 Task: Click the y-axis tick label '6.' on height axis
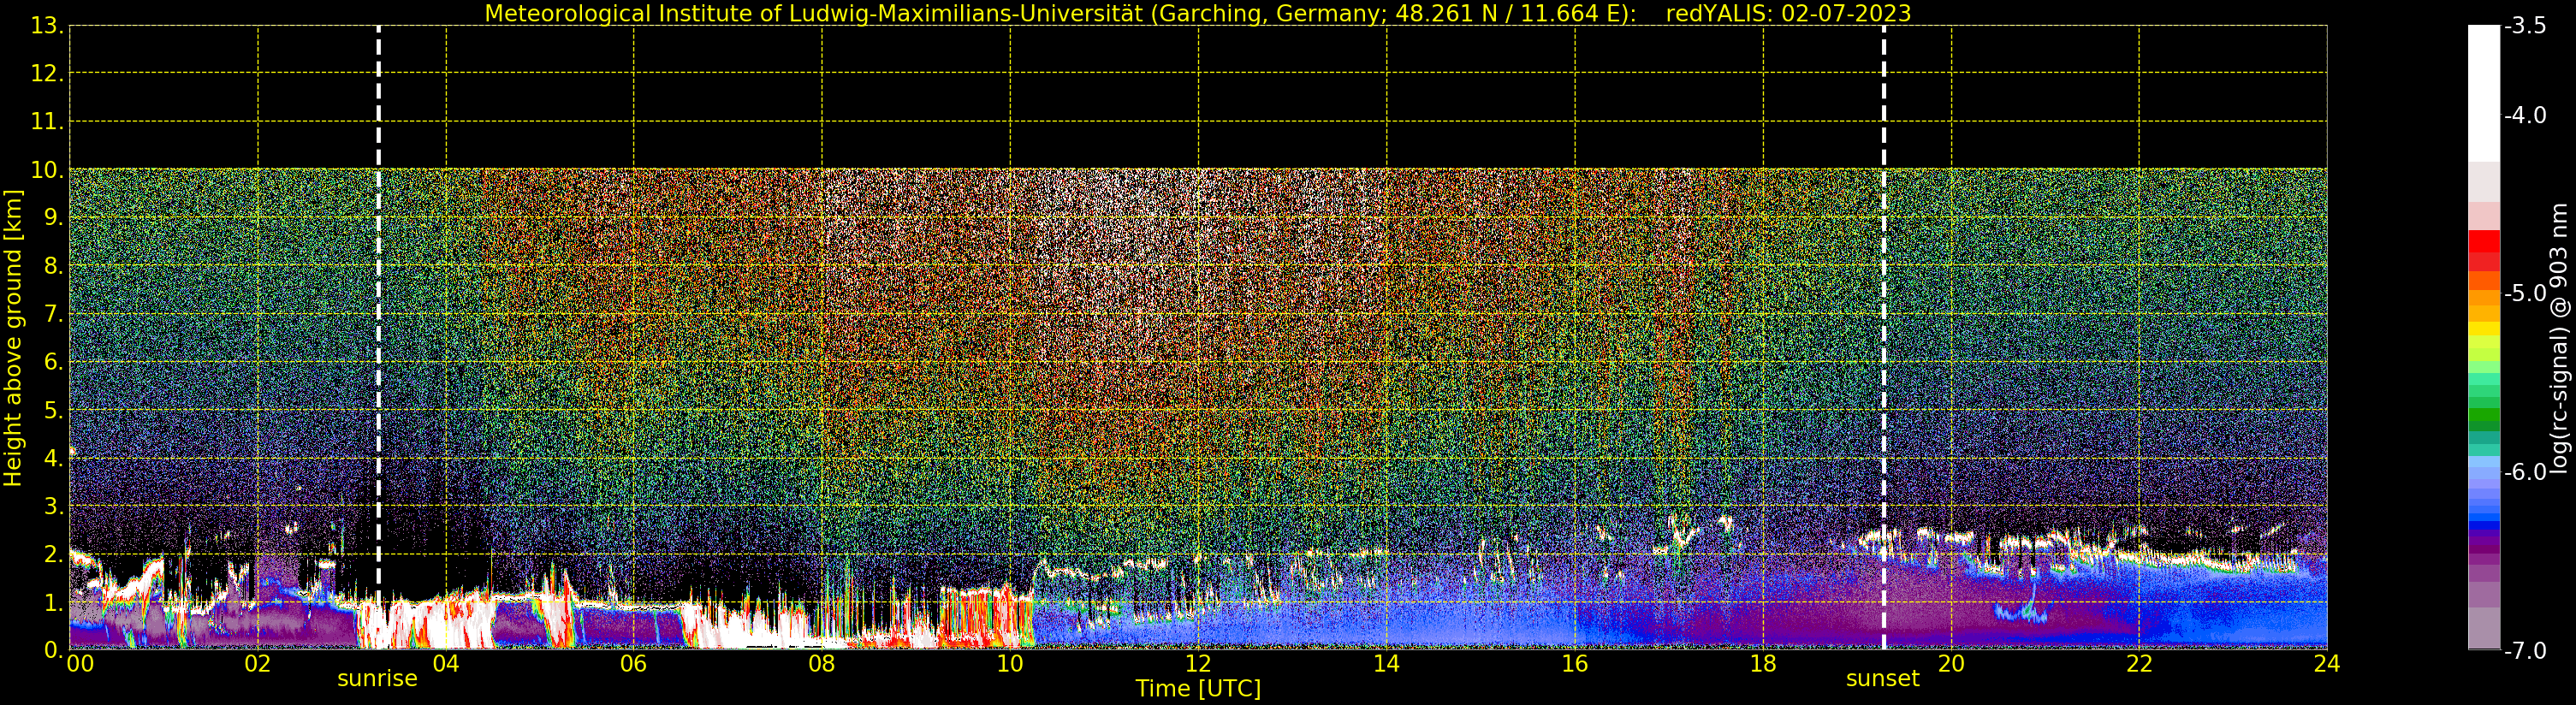coord(54,362)
